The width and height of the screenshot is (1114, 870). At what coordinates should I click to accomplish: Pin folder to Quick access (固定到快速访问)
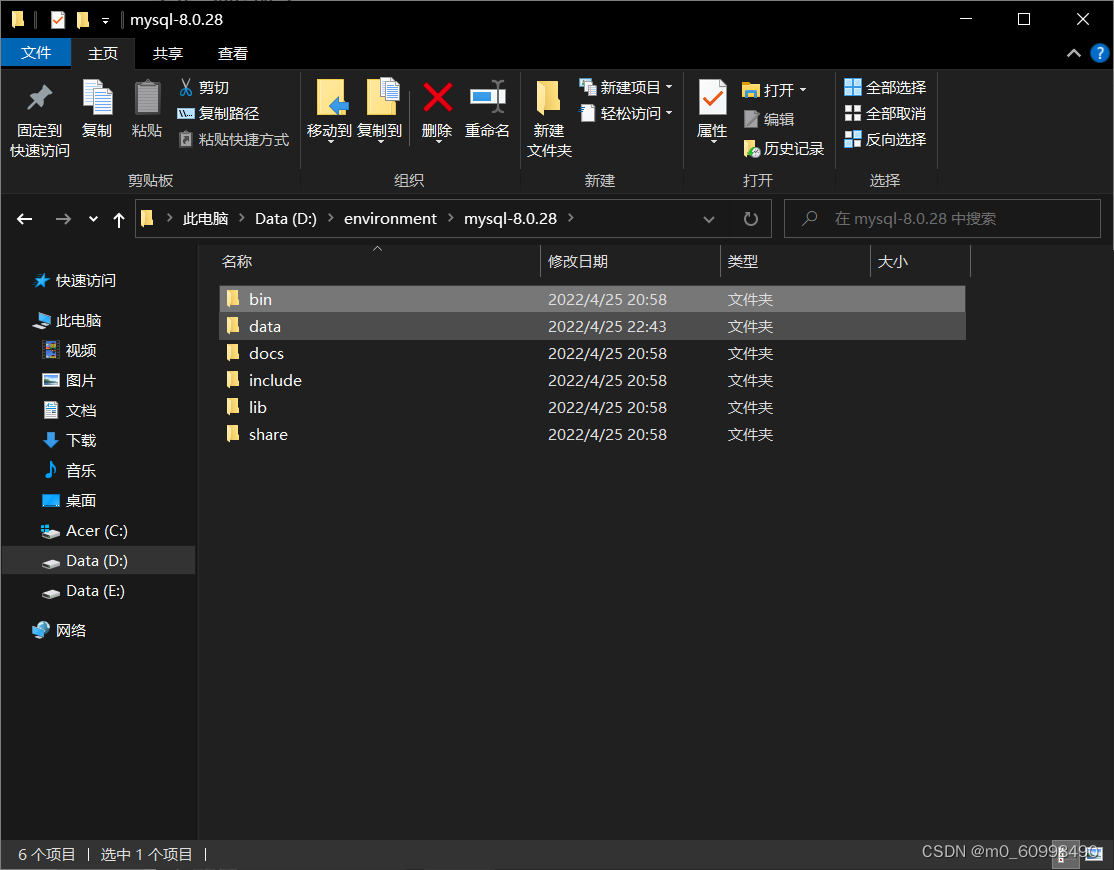[x=40, y=119]
